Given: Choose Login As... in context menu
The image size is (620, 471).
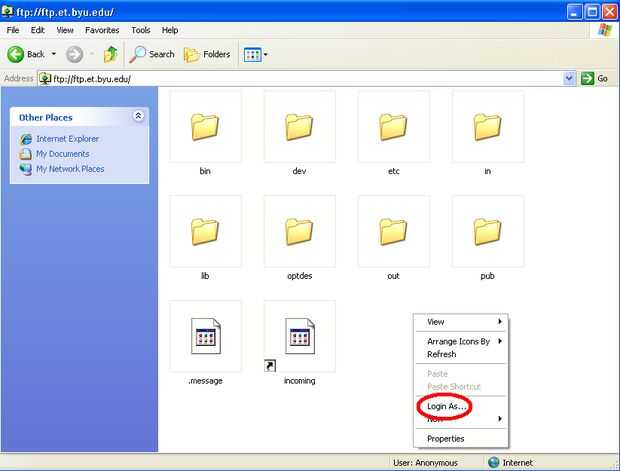Looking at the screenshot, I should click(461, 406).
